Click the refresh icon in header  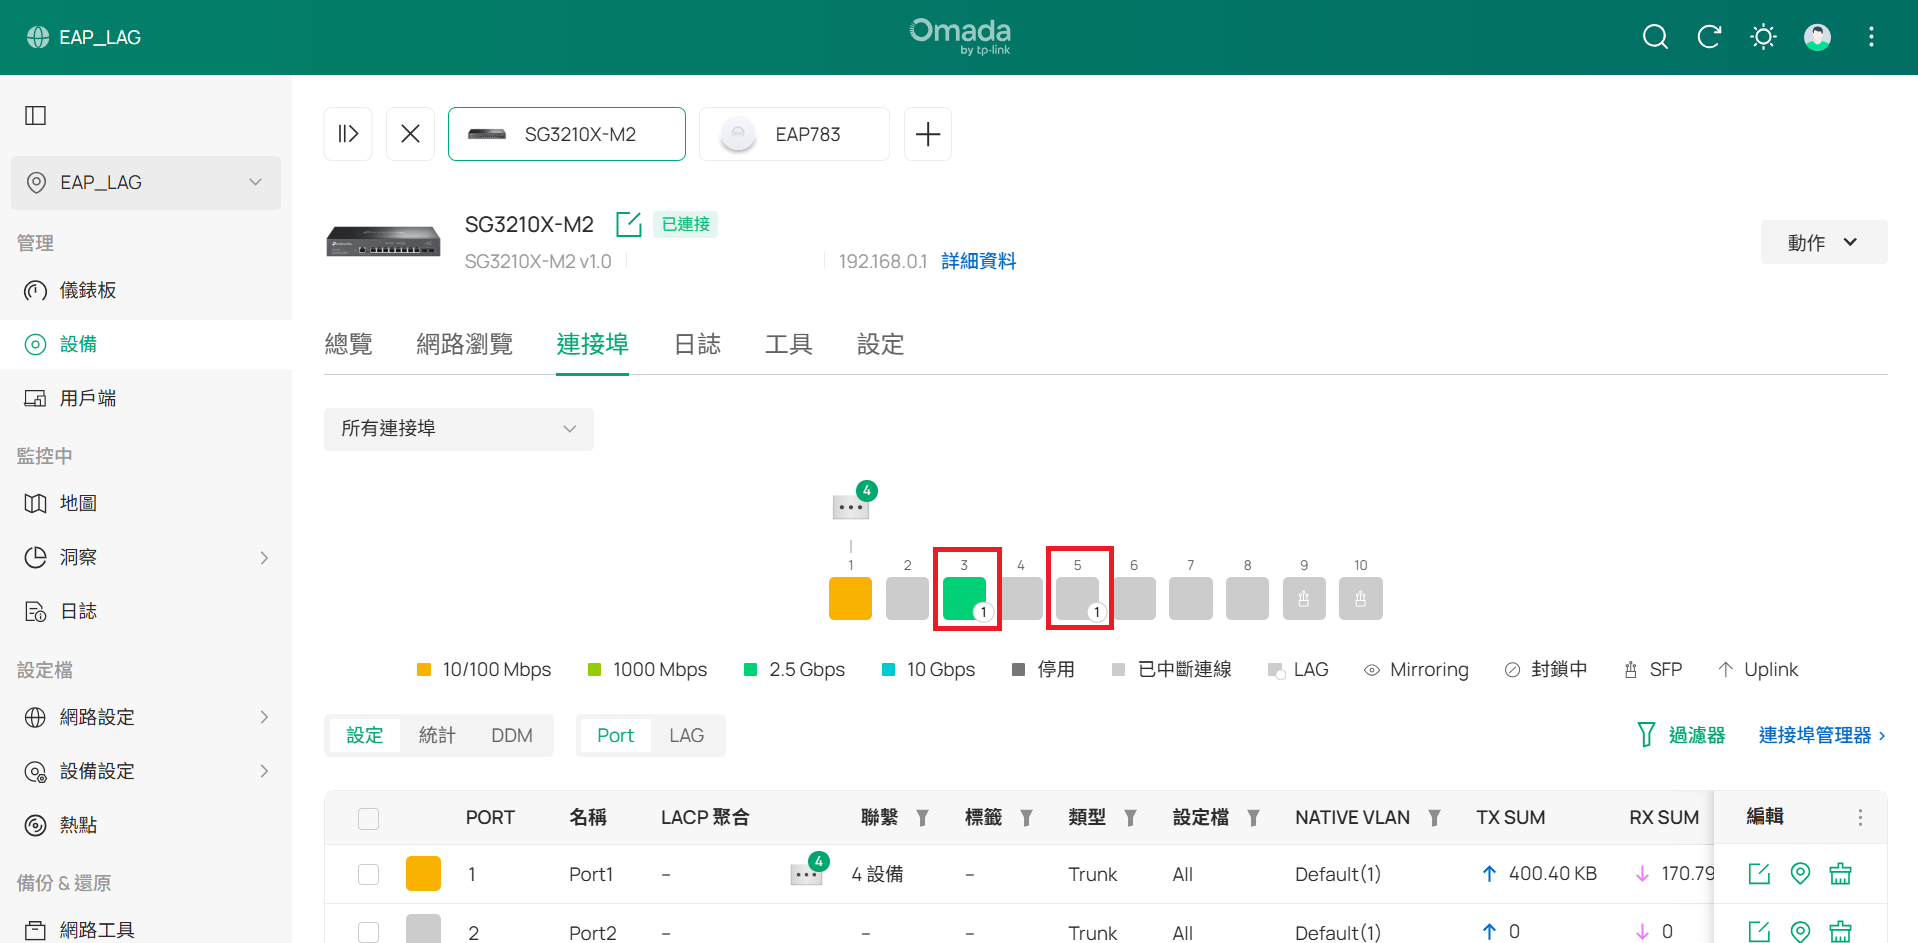1709,37
